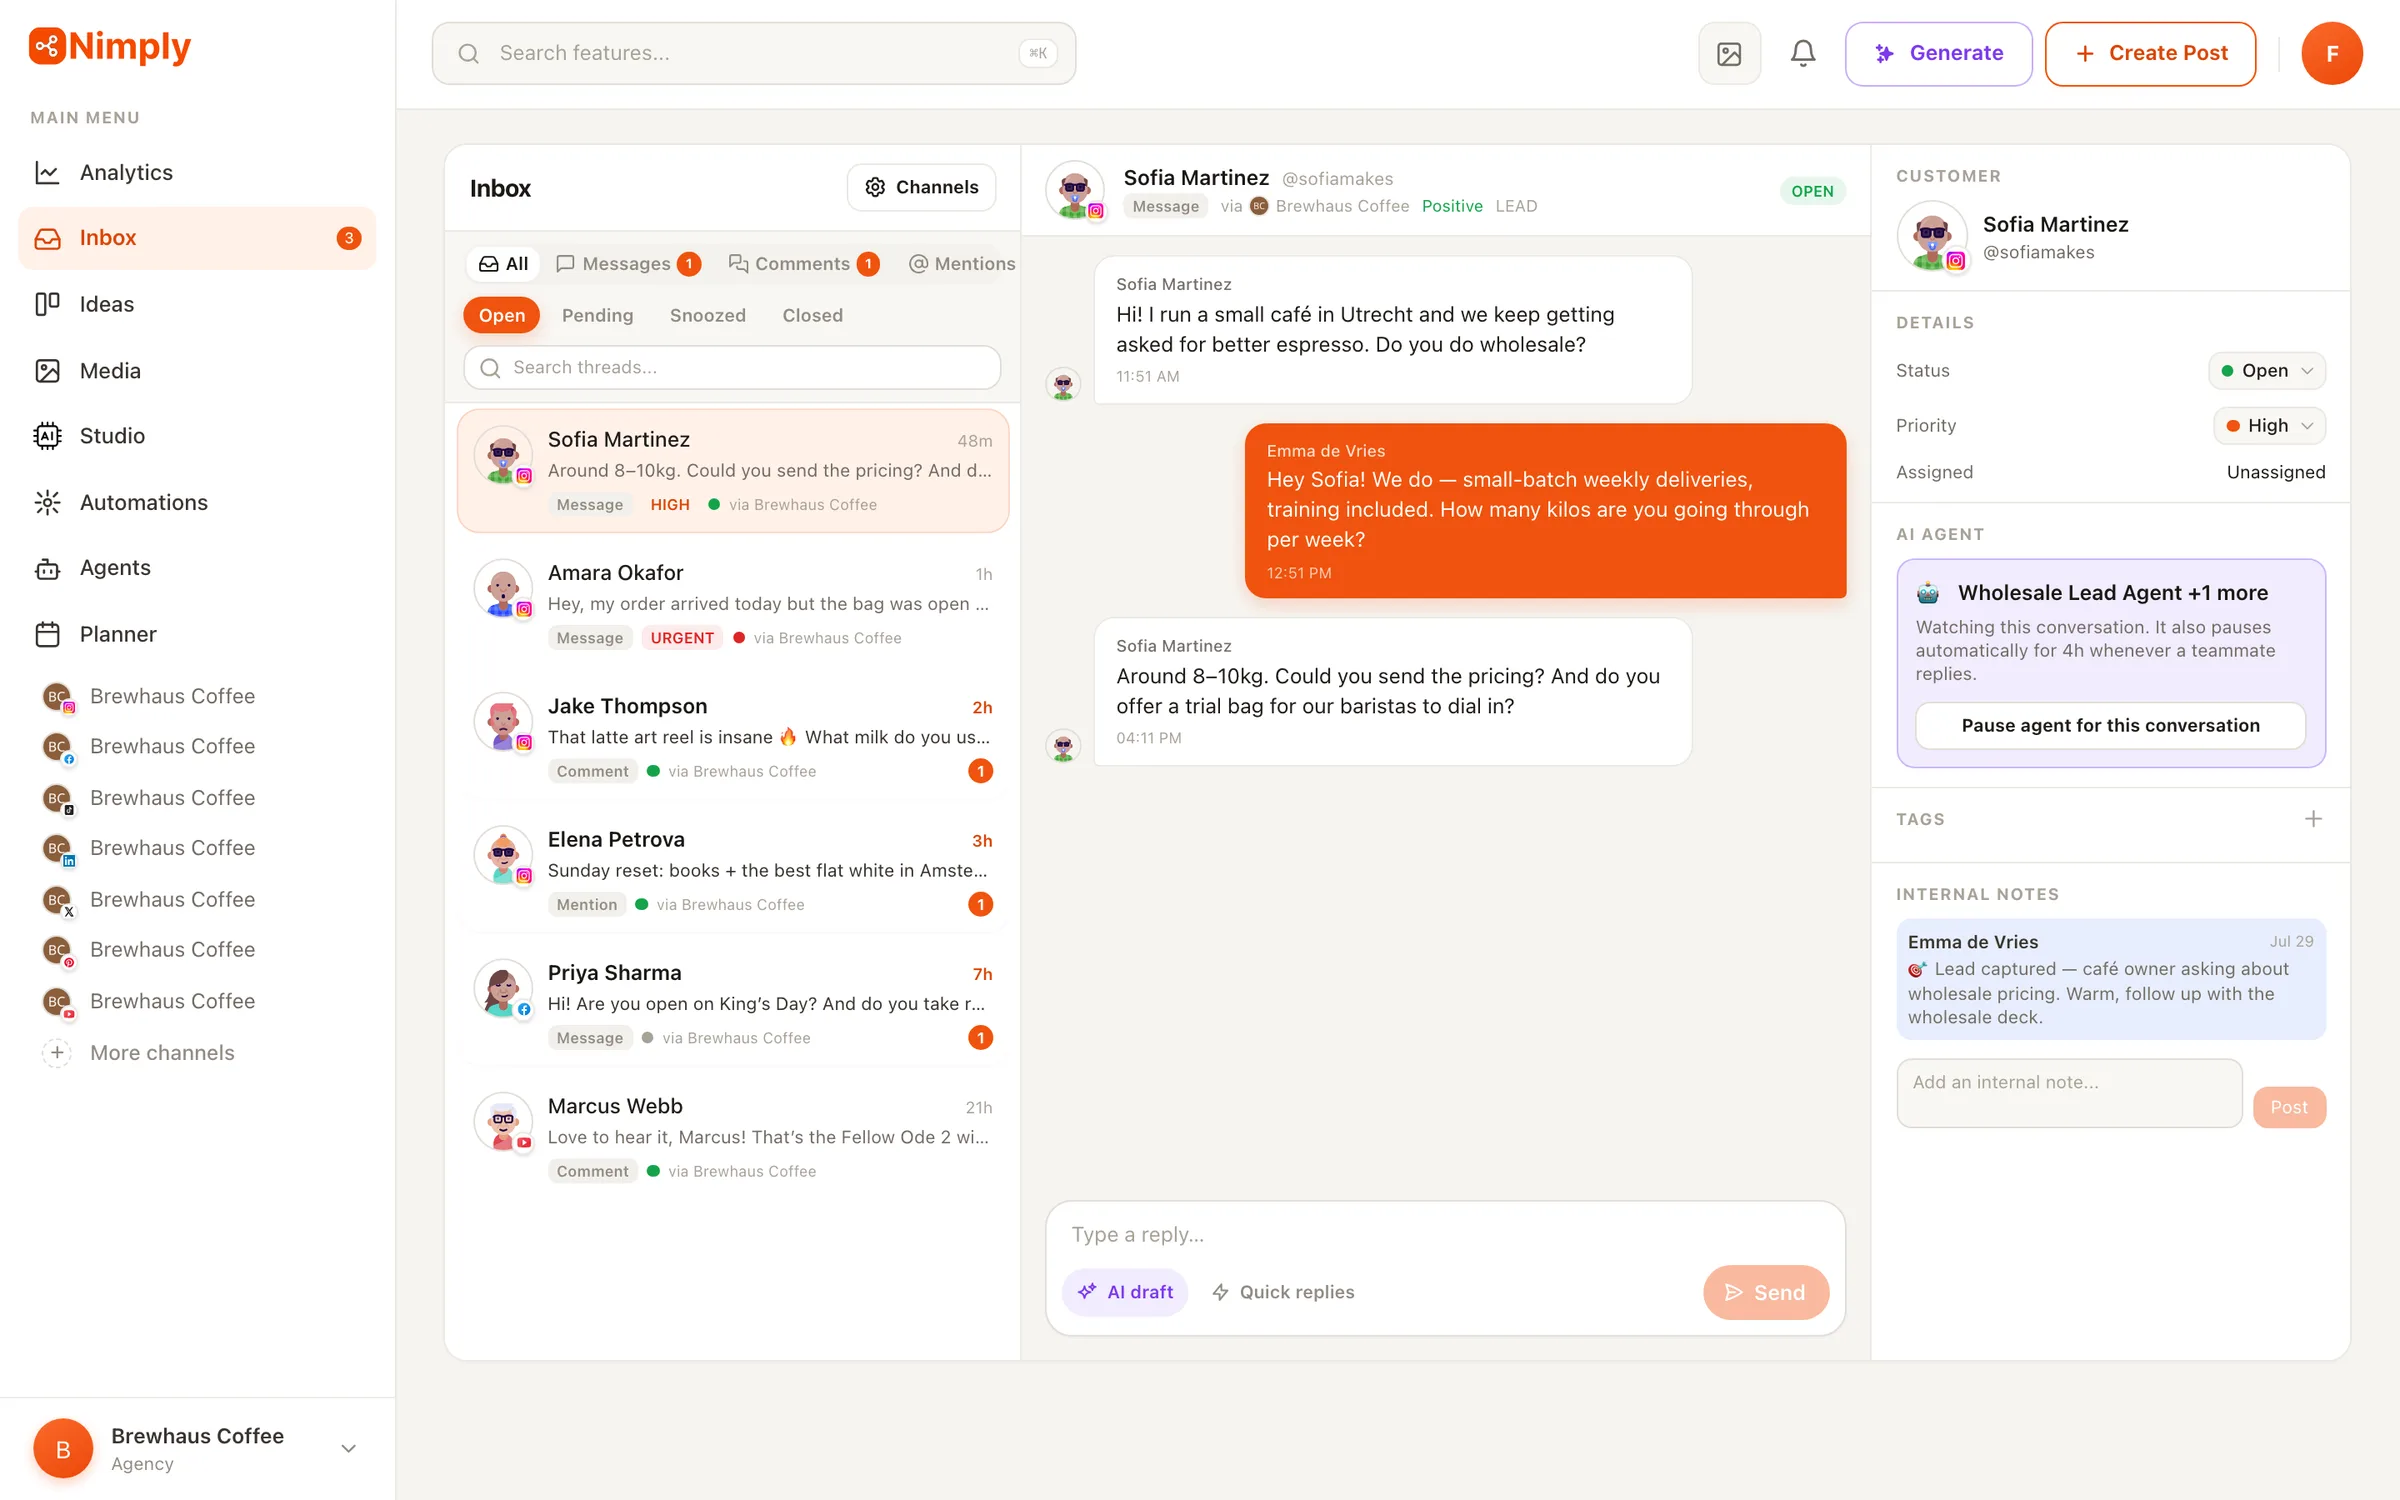This screenshot has height=1500, width=2400.
Task: Filter threads by Closed status
Action: pos(812,315)
